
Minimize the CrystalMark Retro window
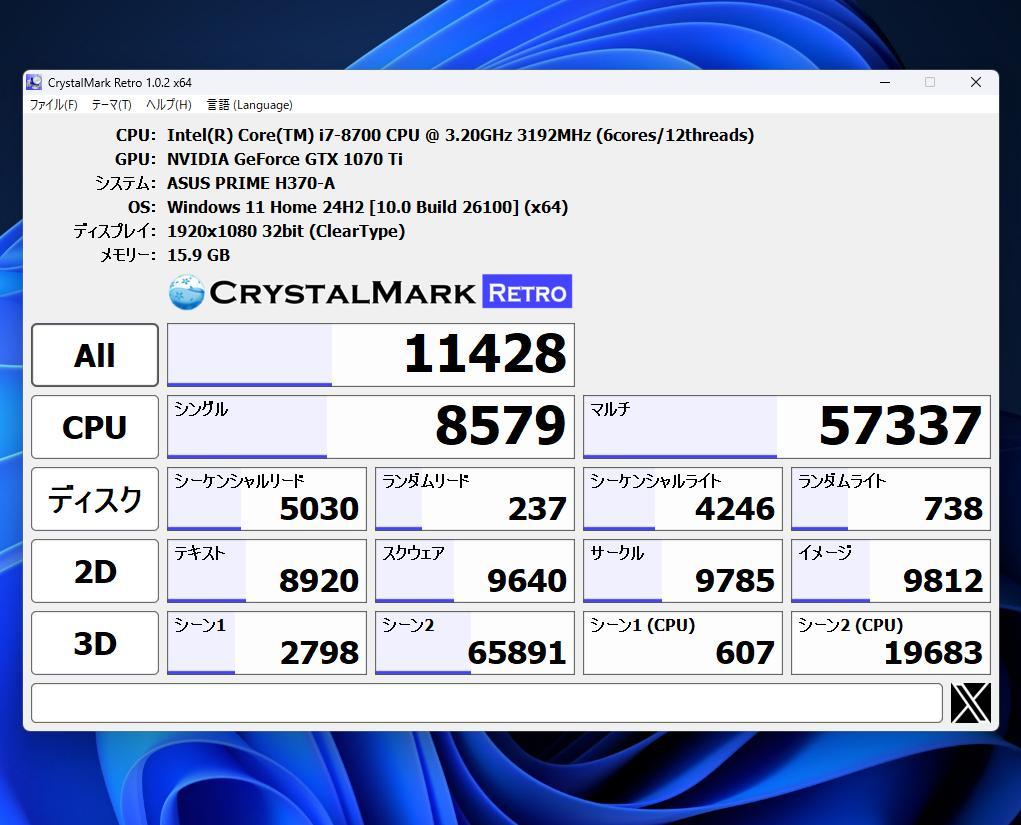coord(885,82)
